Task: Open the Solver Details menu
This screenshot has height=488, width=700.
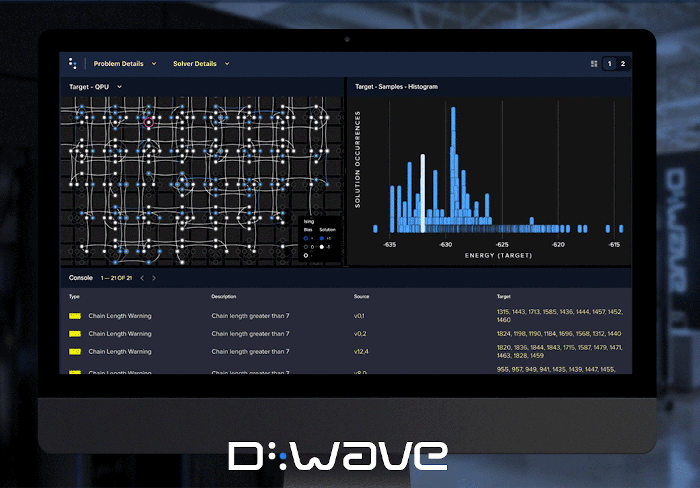Action: pos(195,64)
